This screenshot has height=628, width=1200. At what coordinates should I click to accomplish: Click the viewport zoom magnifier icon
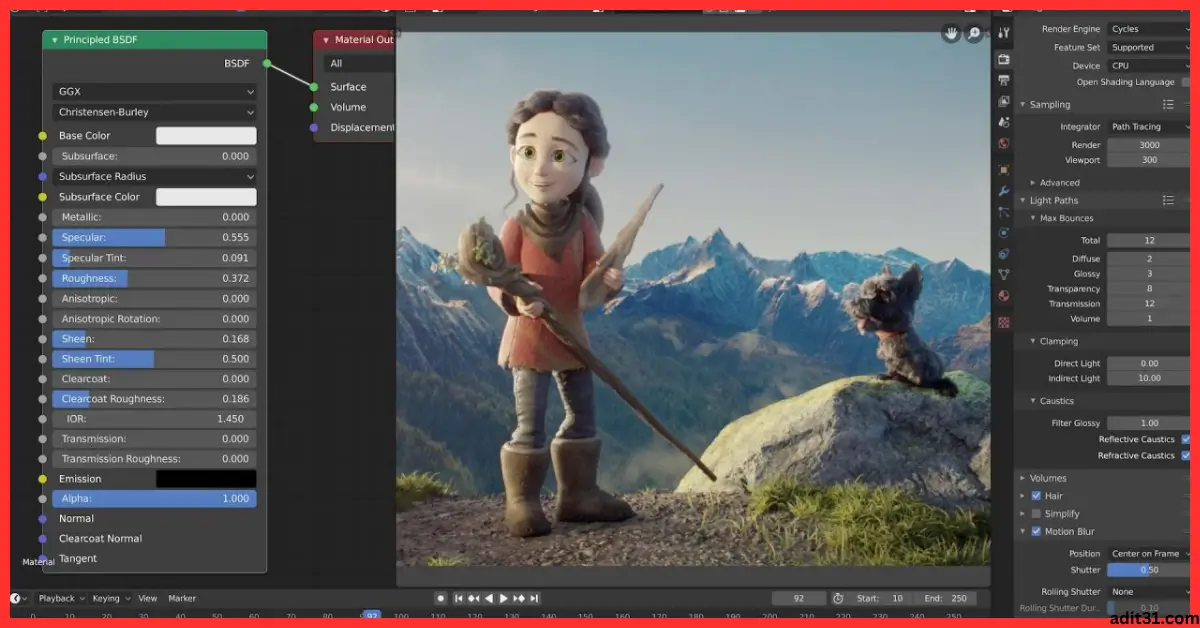click(974, 34)
